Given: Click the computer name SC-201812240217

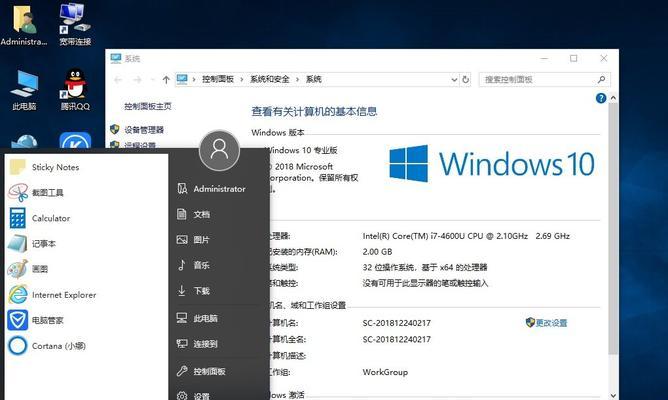Looking at the screenshot, I should click(x=396, y=323).
